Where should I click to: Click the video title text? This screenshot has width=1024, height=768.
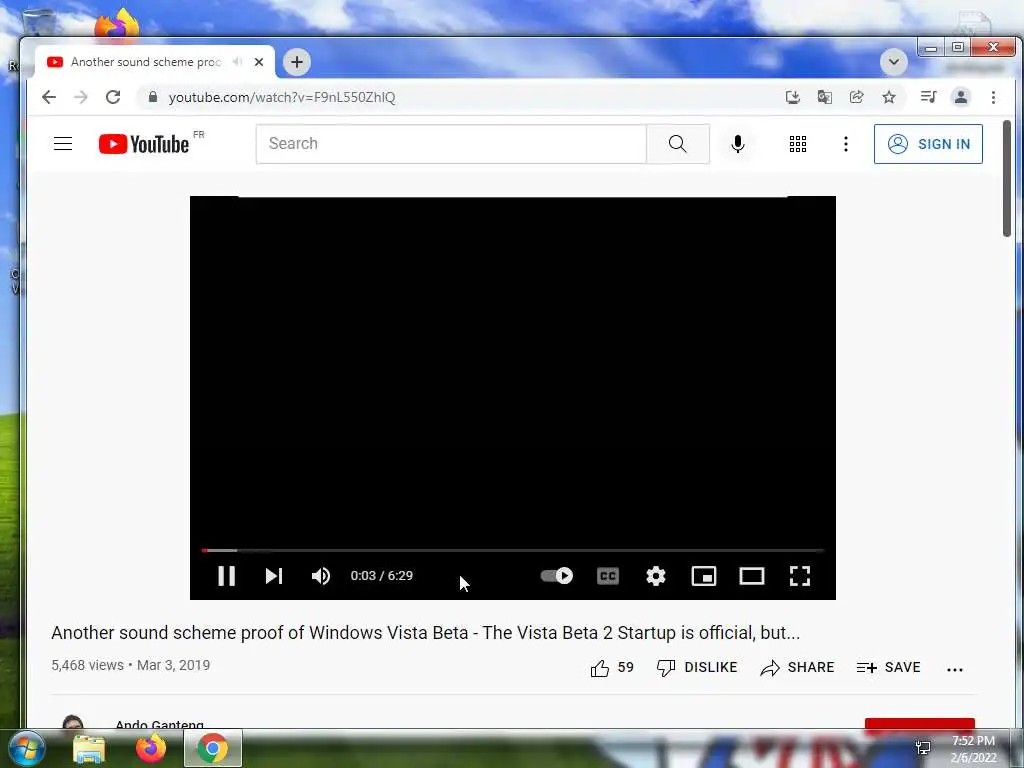pos(426,633)
